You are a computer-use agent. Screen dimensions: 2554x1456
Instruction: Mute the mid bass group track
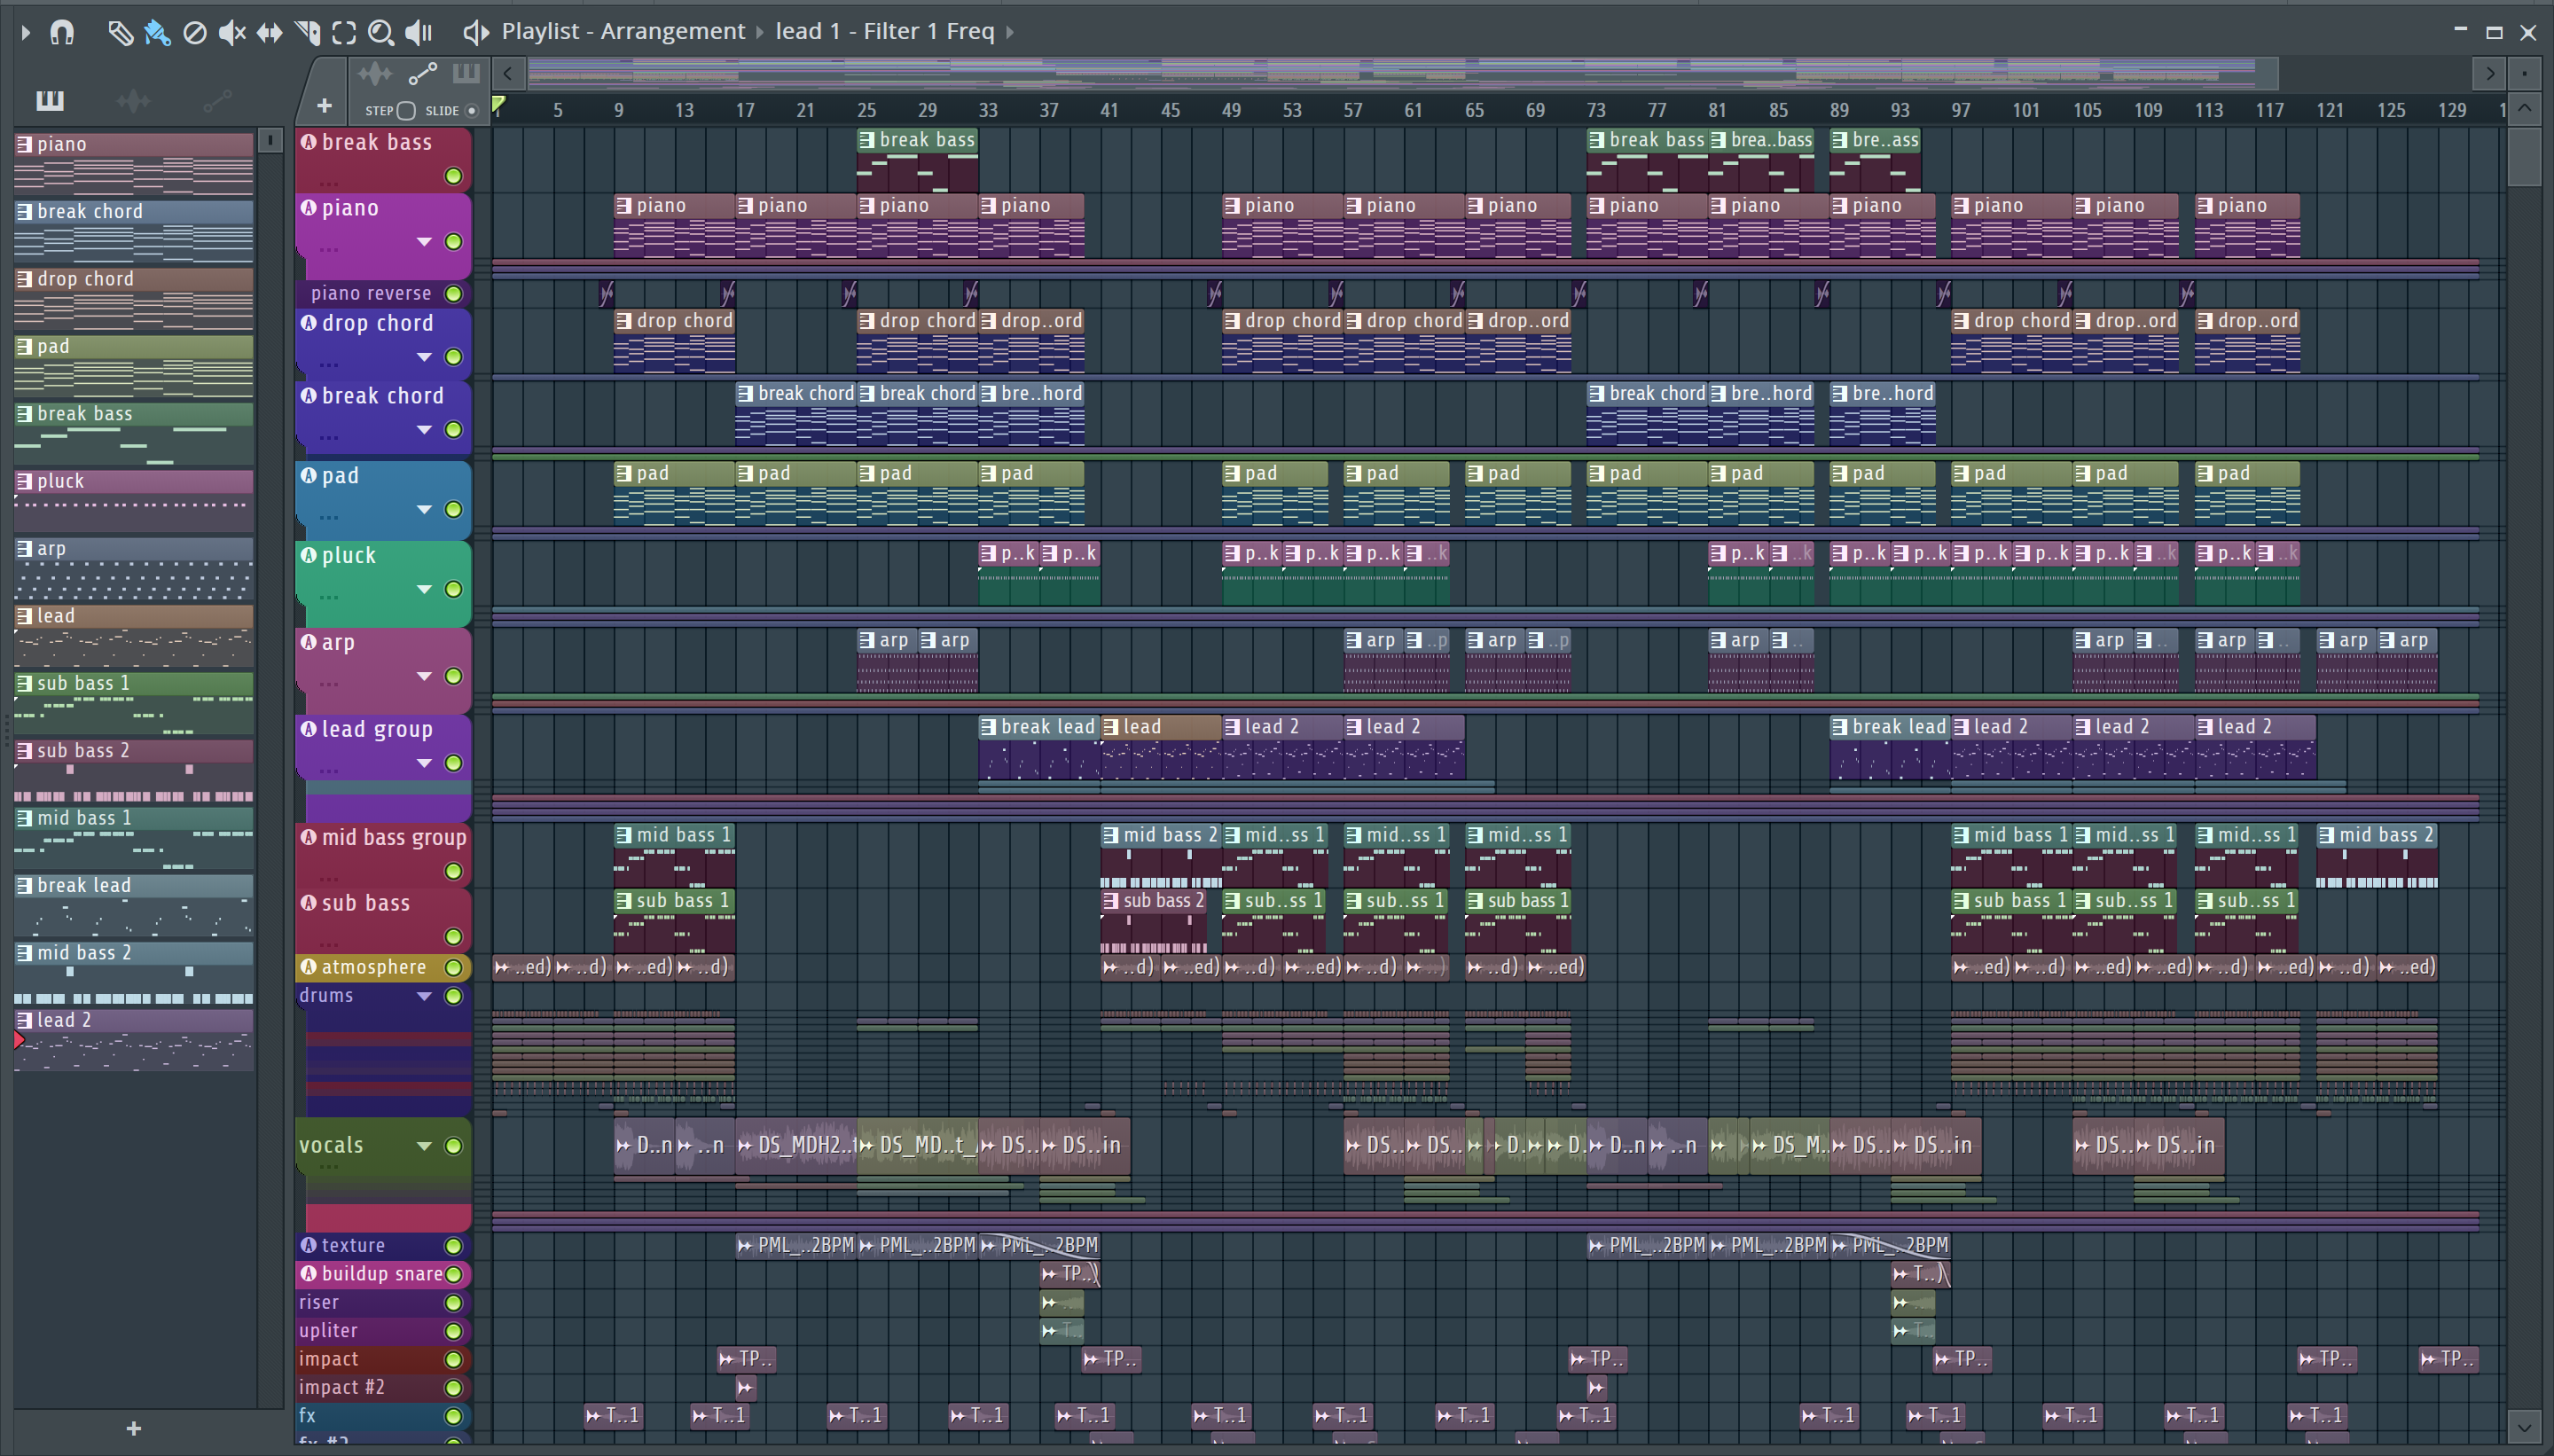pos(453,871)
